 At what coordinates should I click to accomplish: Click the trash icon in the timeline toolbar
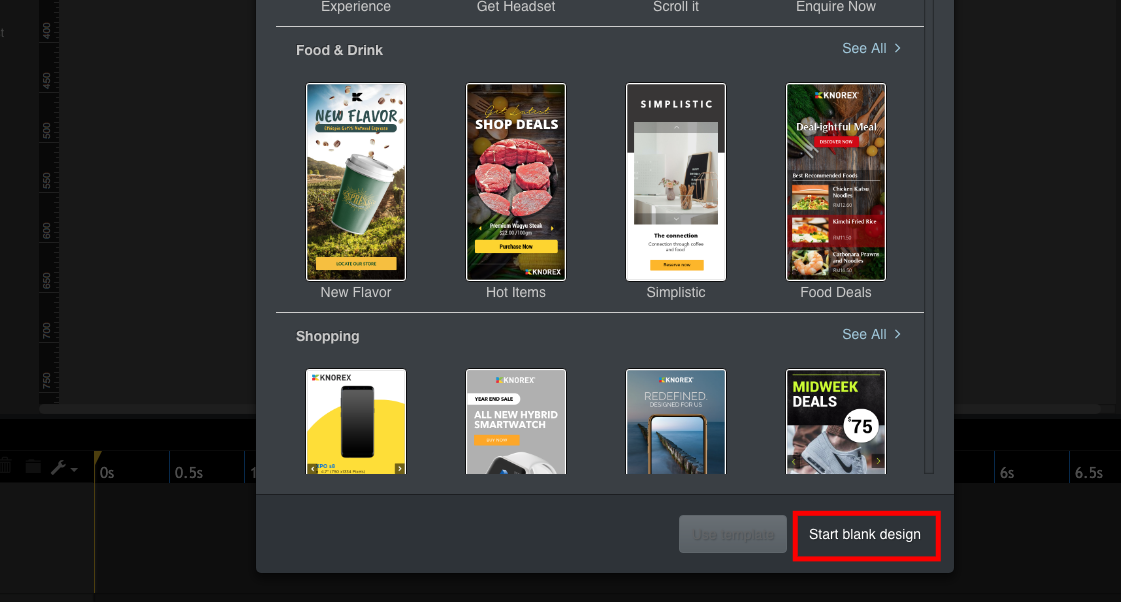tap(5, 467)
